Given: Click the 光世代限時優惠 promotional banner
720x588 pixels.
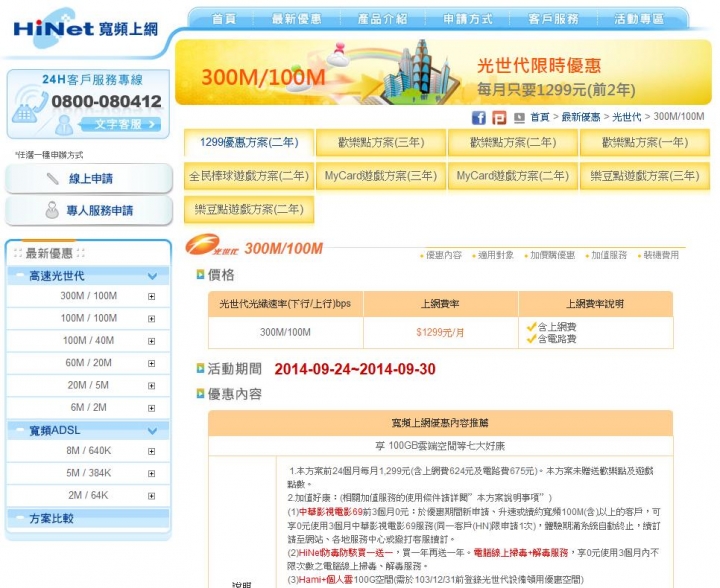Looking at the screenshot, I should pyautogui.click(x=443, y=73).
